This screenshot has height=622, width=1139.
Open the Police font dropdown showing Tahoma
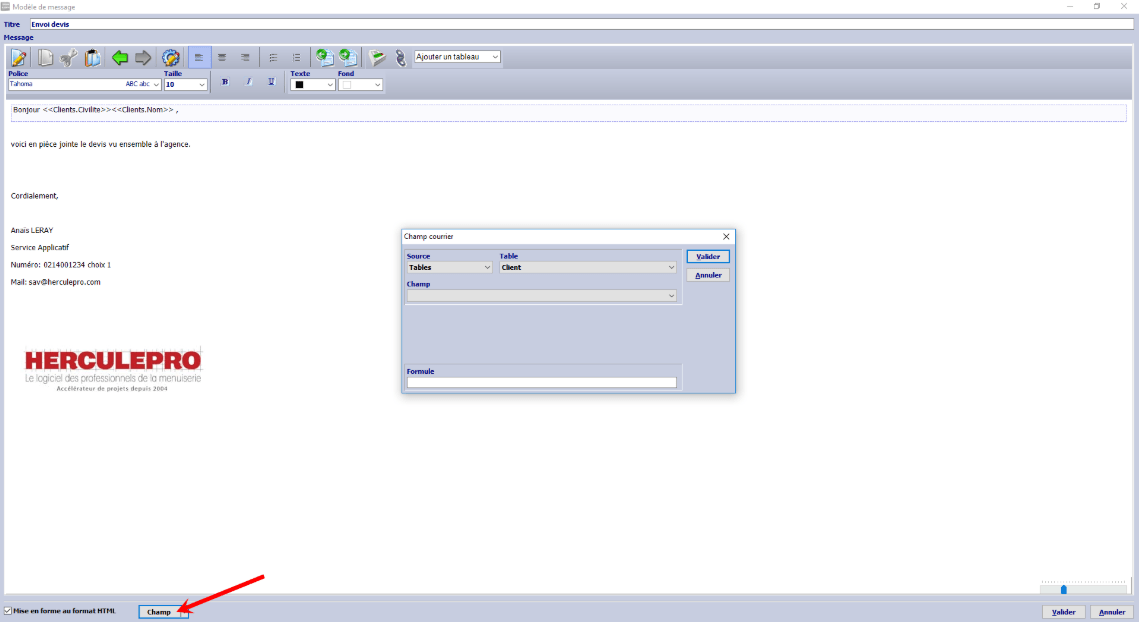[84, 84]
